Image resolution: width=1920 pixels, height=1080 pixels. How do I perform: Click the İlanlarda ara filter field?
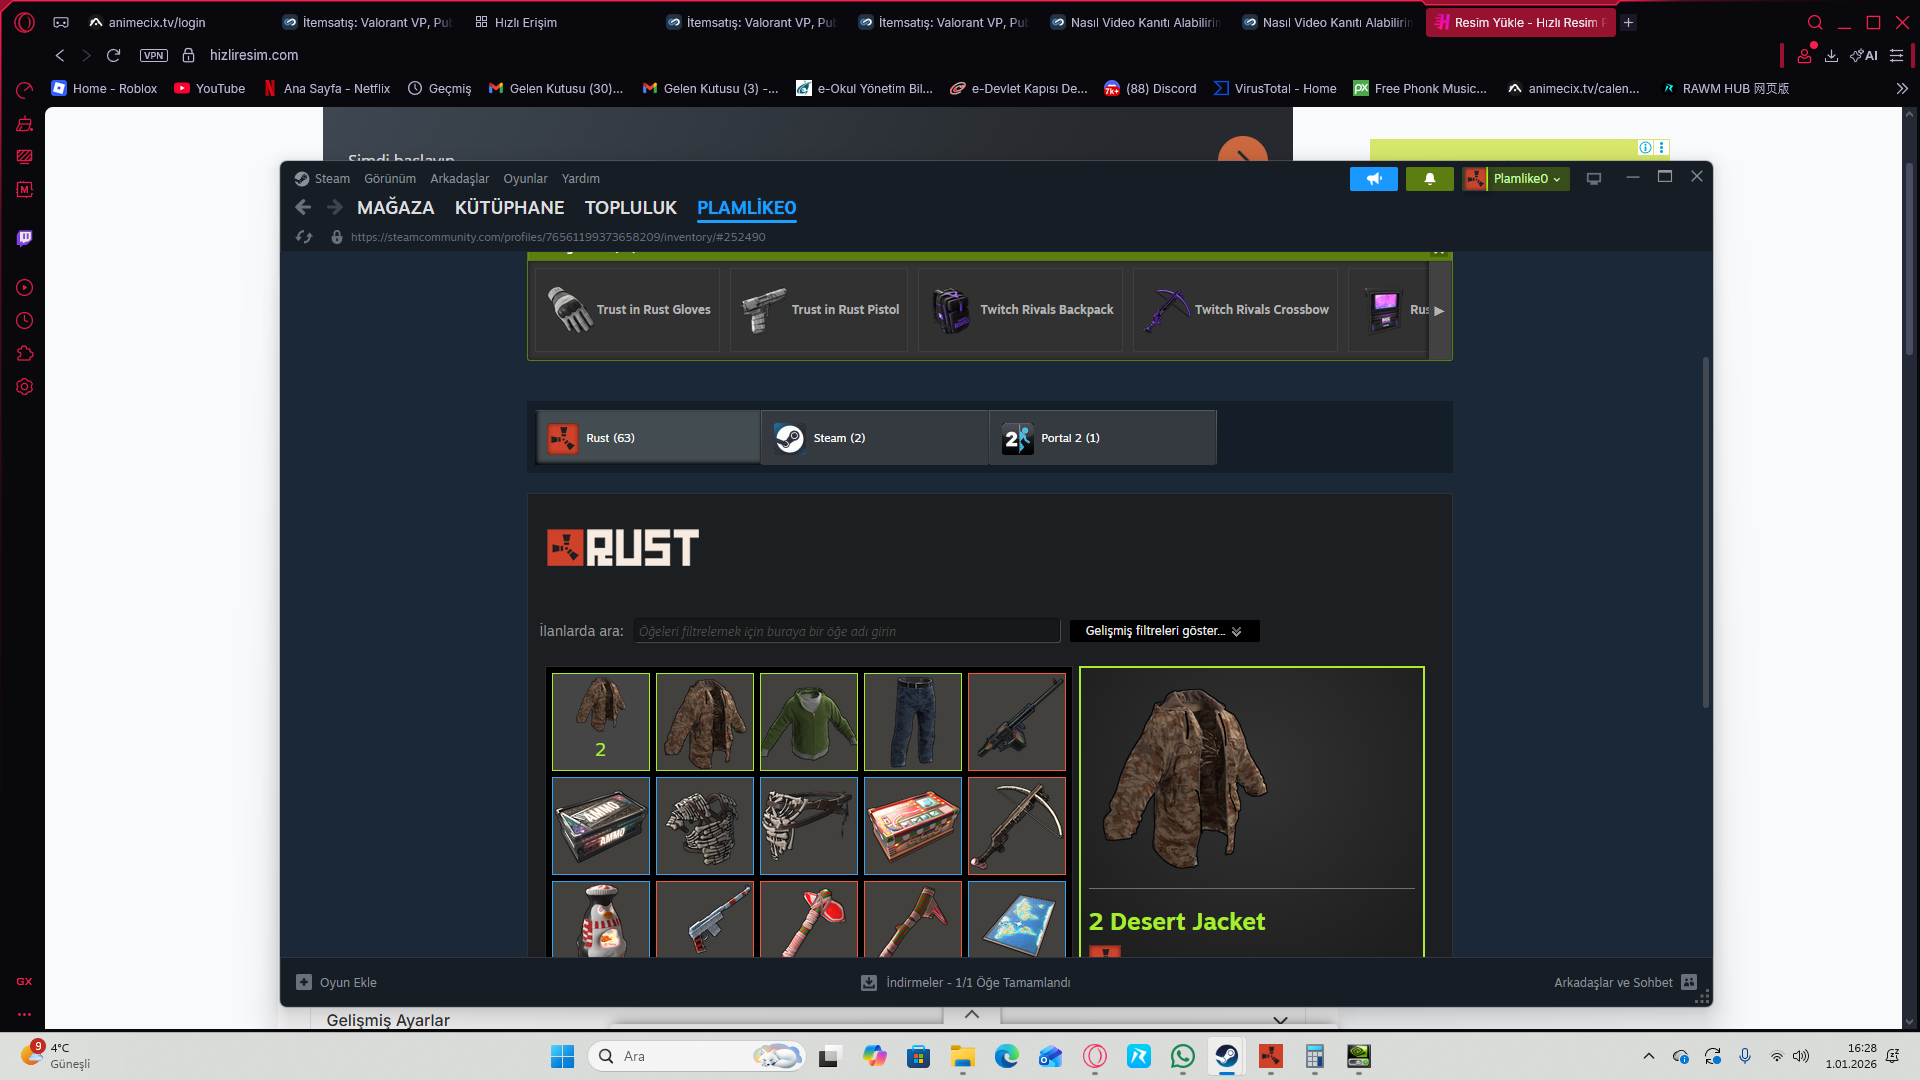(846, 631)
